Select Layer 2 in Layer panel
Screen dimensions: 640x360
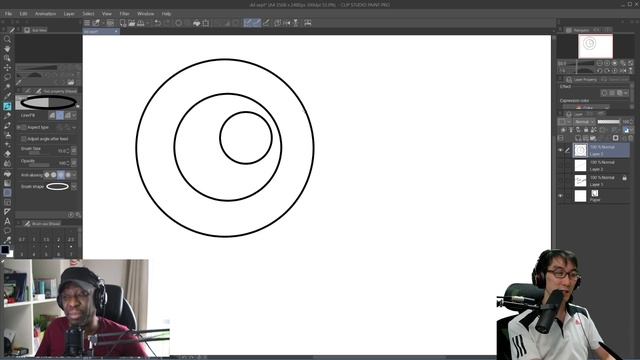click(x=601, y=165)
